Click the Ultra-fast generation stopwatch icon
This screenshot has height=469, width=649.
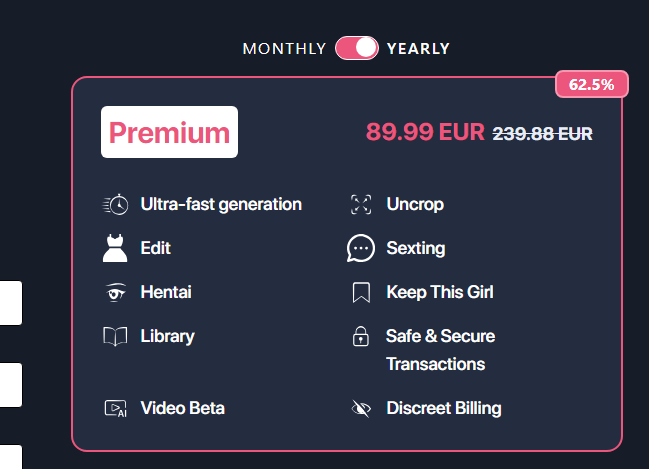[x=115, y=204]
